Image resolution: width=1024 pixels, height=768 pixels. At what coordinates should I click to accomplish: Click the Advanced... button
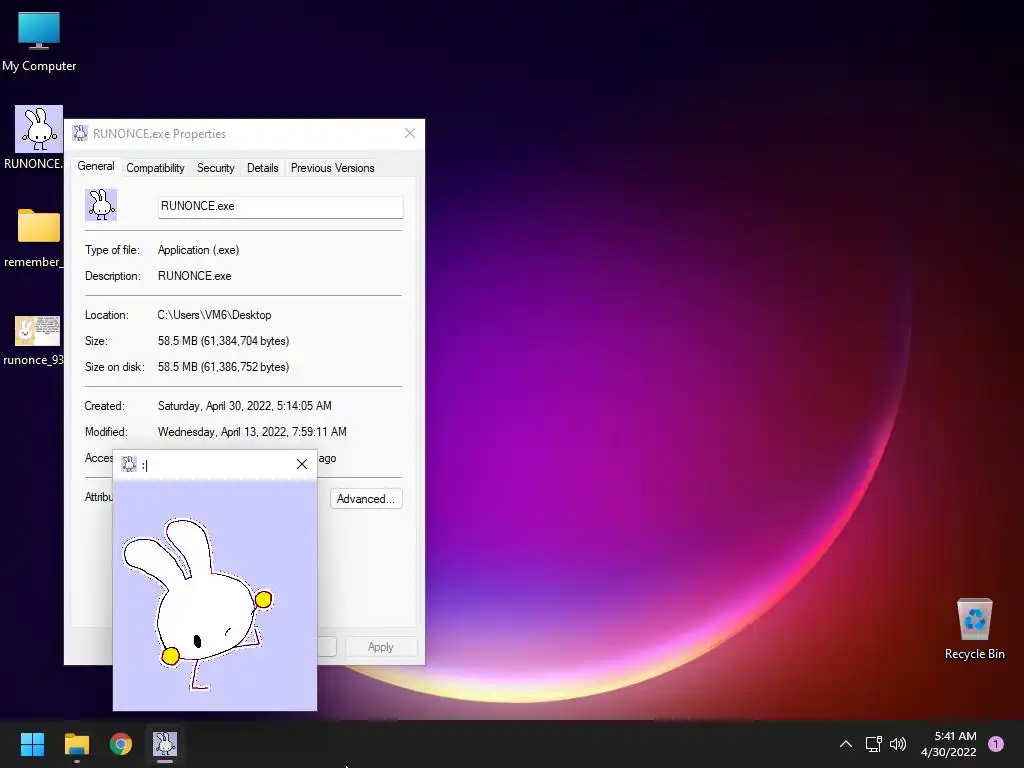pos(366,499)
